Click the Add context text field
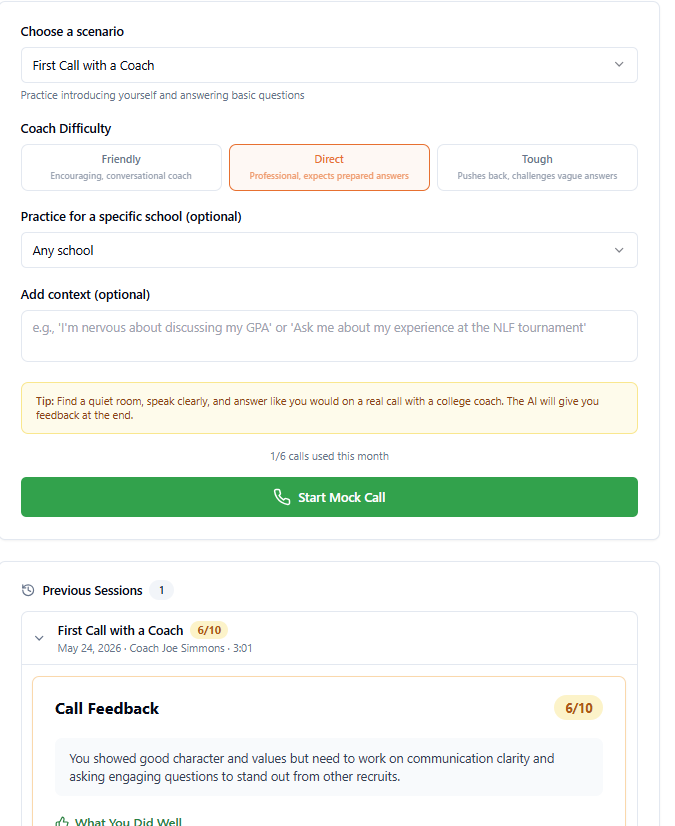The width and height of the screenshot is (675, 826). point(329,336)
